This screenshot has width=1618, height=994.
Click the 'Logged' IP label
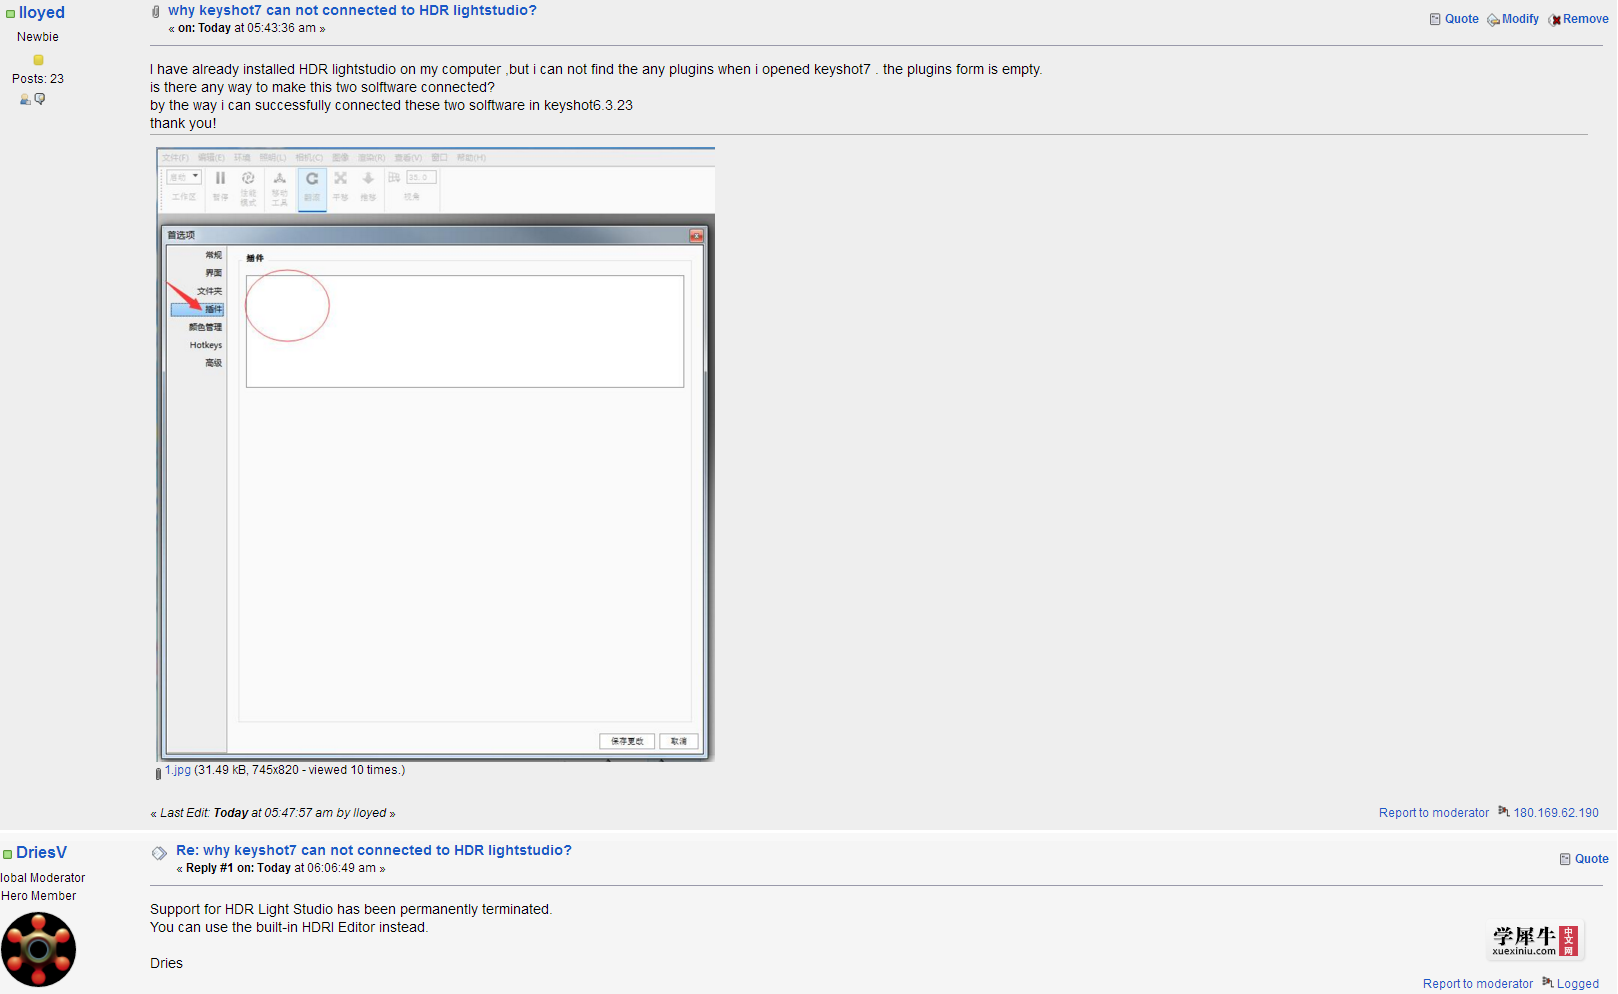click(1578, 984)
